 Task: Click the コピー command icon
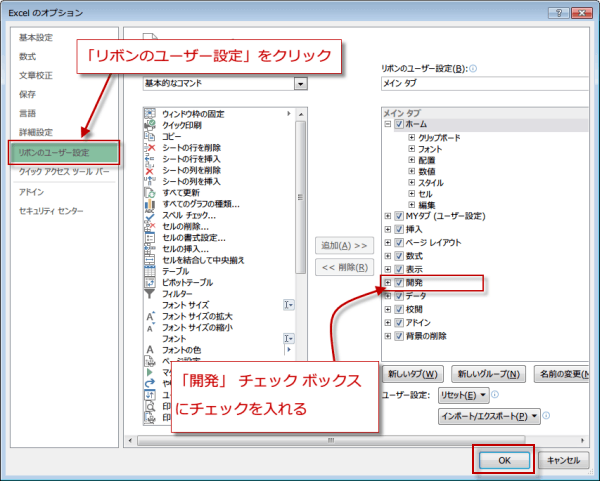click(x=151, y=137)
